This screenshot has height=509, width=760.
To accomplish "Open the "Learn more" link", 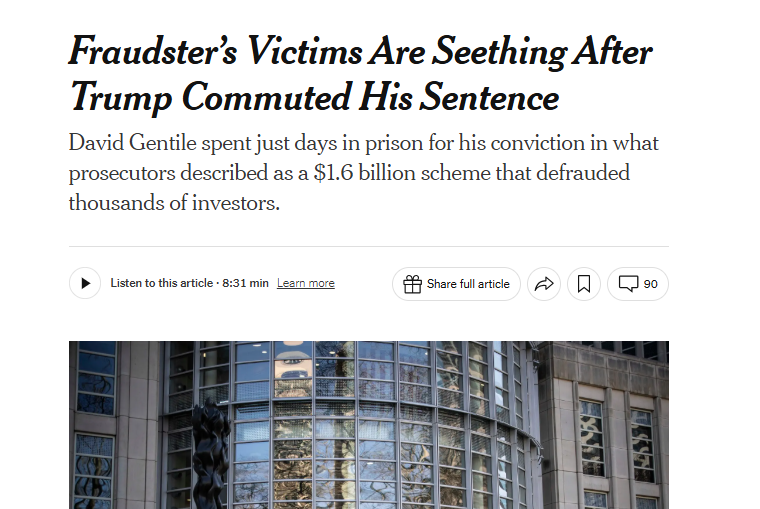I will [x=306, y=284].
